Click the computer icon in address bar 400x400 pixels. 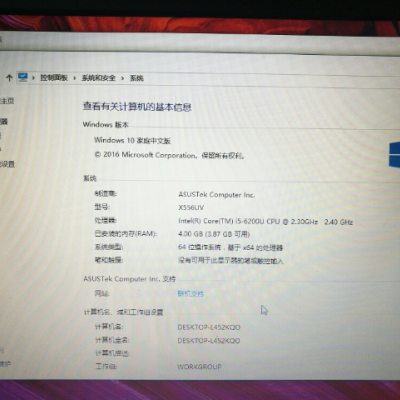click(x=23, y=77)
